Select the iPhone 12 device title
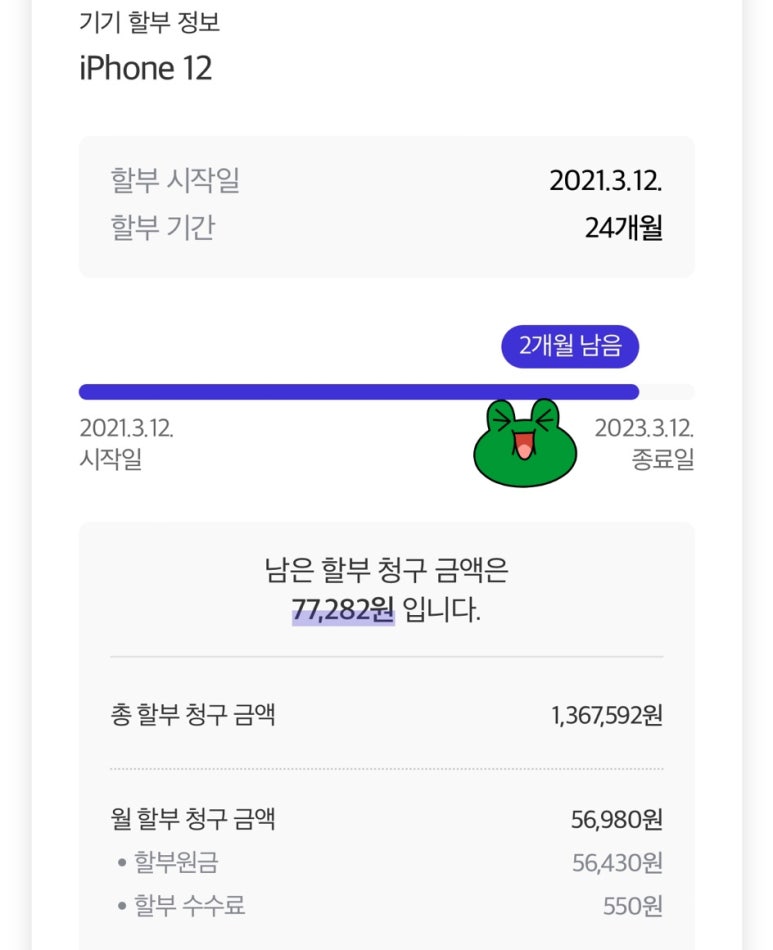 pos(145,68)
